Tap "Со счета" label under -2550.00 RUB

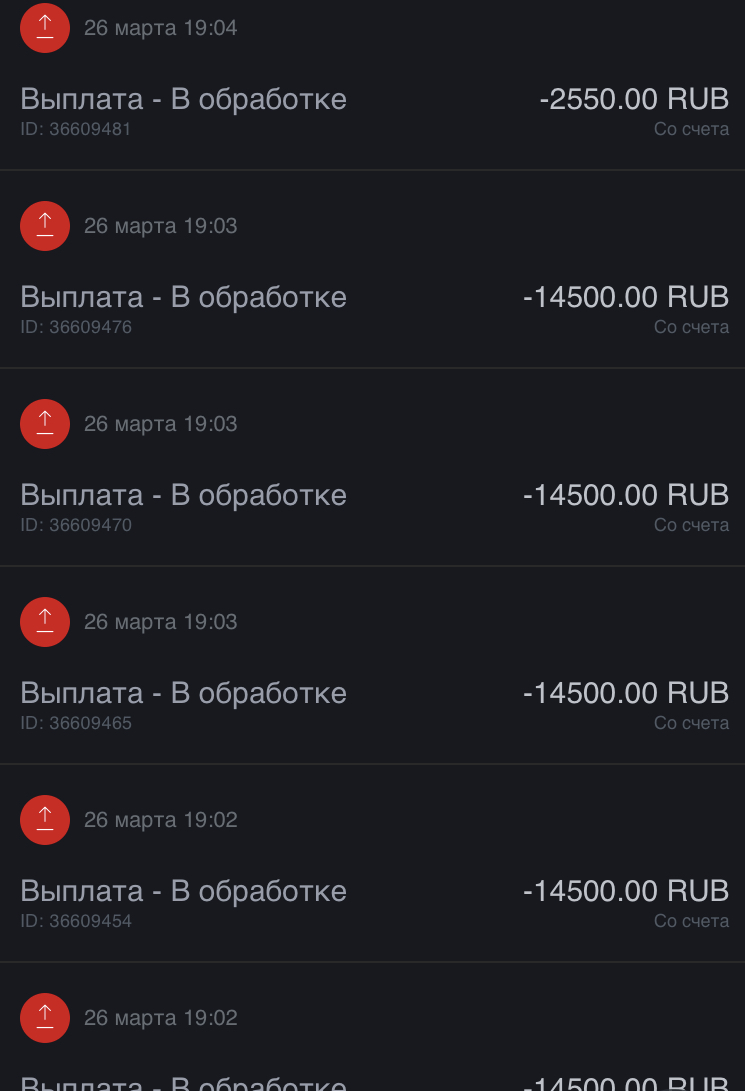(x=691, y=129)
